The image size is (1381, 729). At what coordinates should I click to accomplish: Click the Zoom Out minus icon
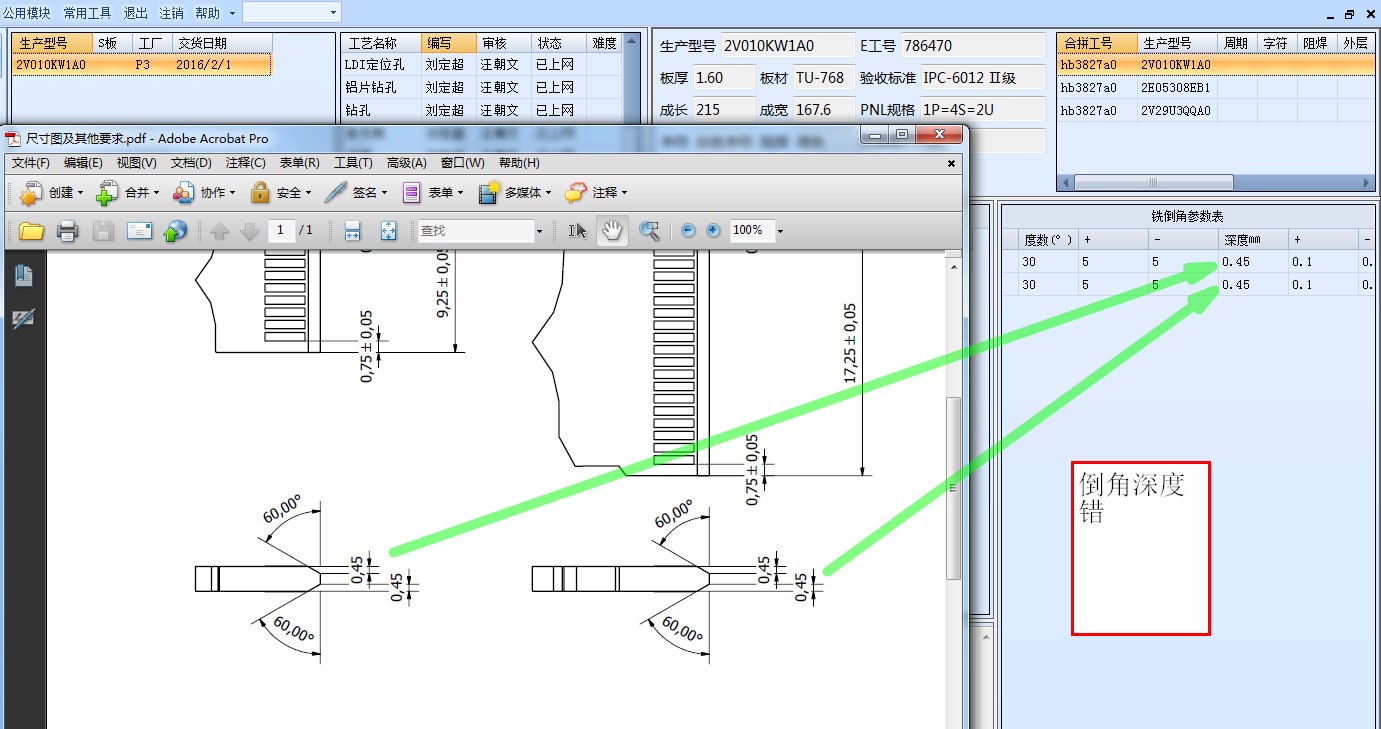(688, 231)
